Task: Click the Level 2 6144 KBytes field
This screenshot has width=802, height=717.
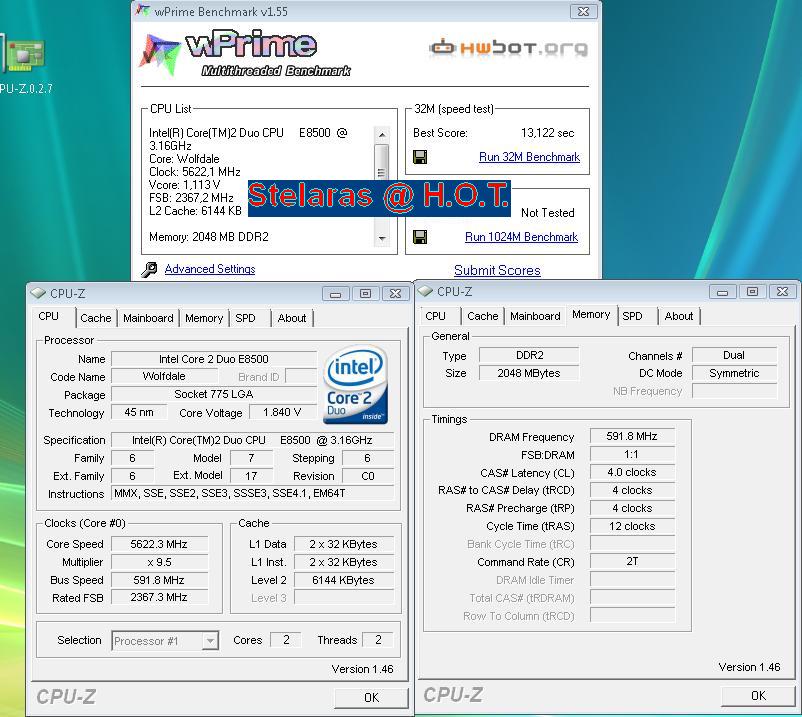Action: point(343,580)
